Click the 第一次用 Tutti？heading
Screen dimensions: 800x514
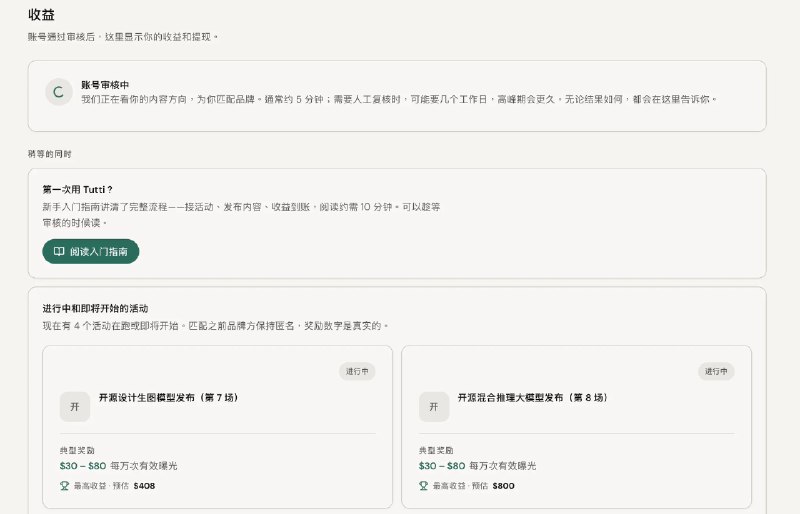pyautogui.click(x=78, y=189)
